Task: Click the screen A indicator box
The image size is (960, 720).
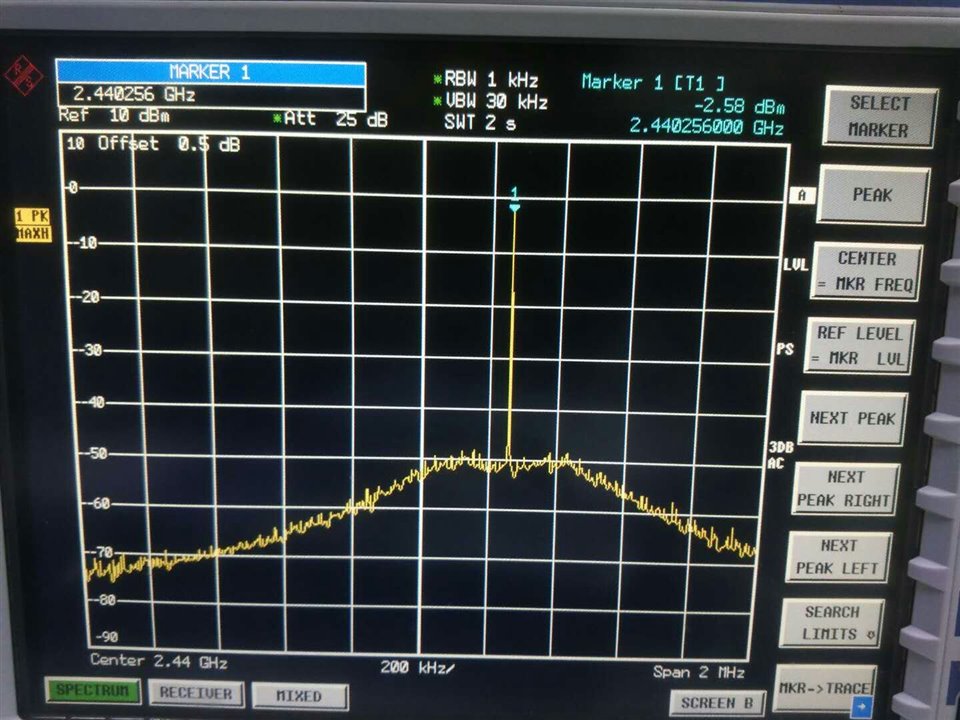Action: (x=801, y=195)
